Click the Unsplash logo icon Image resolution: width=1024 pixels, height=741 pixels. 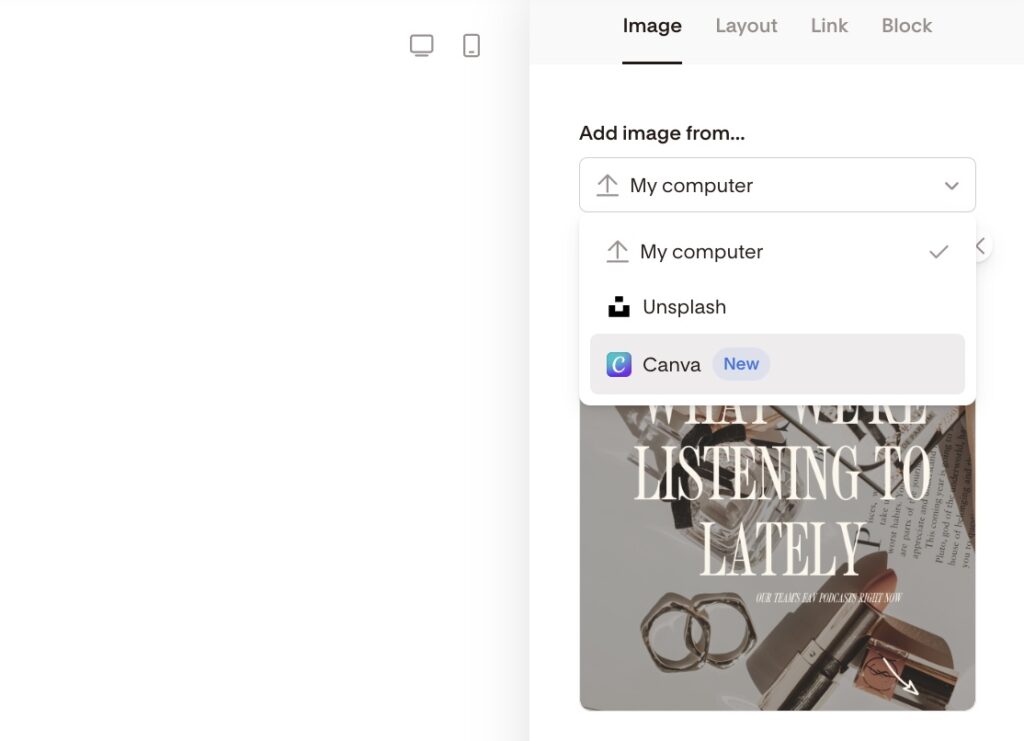[x=619, y=307]
